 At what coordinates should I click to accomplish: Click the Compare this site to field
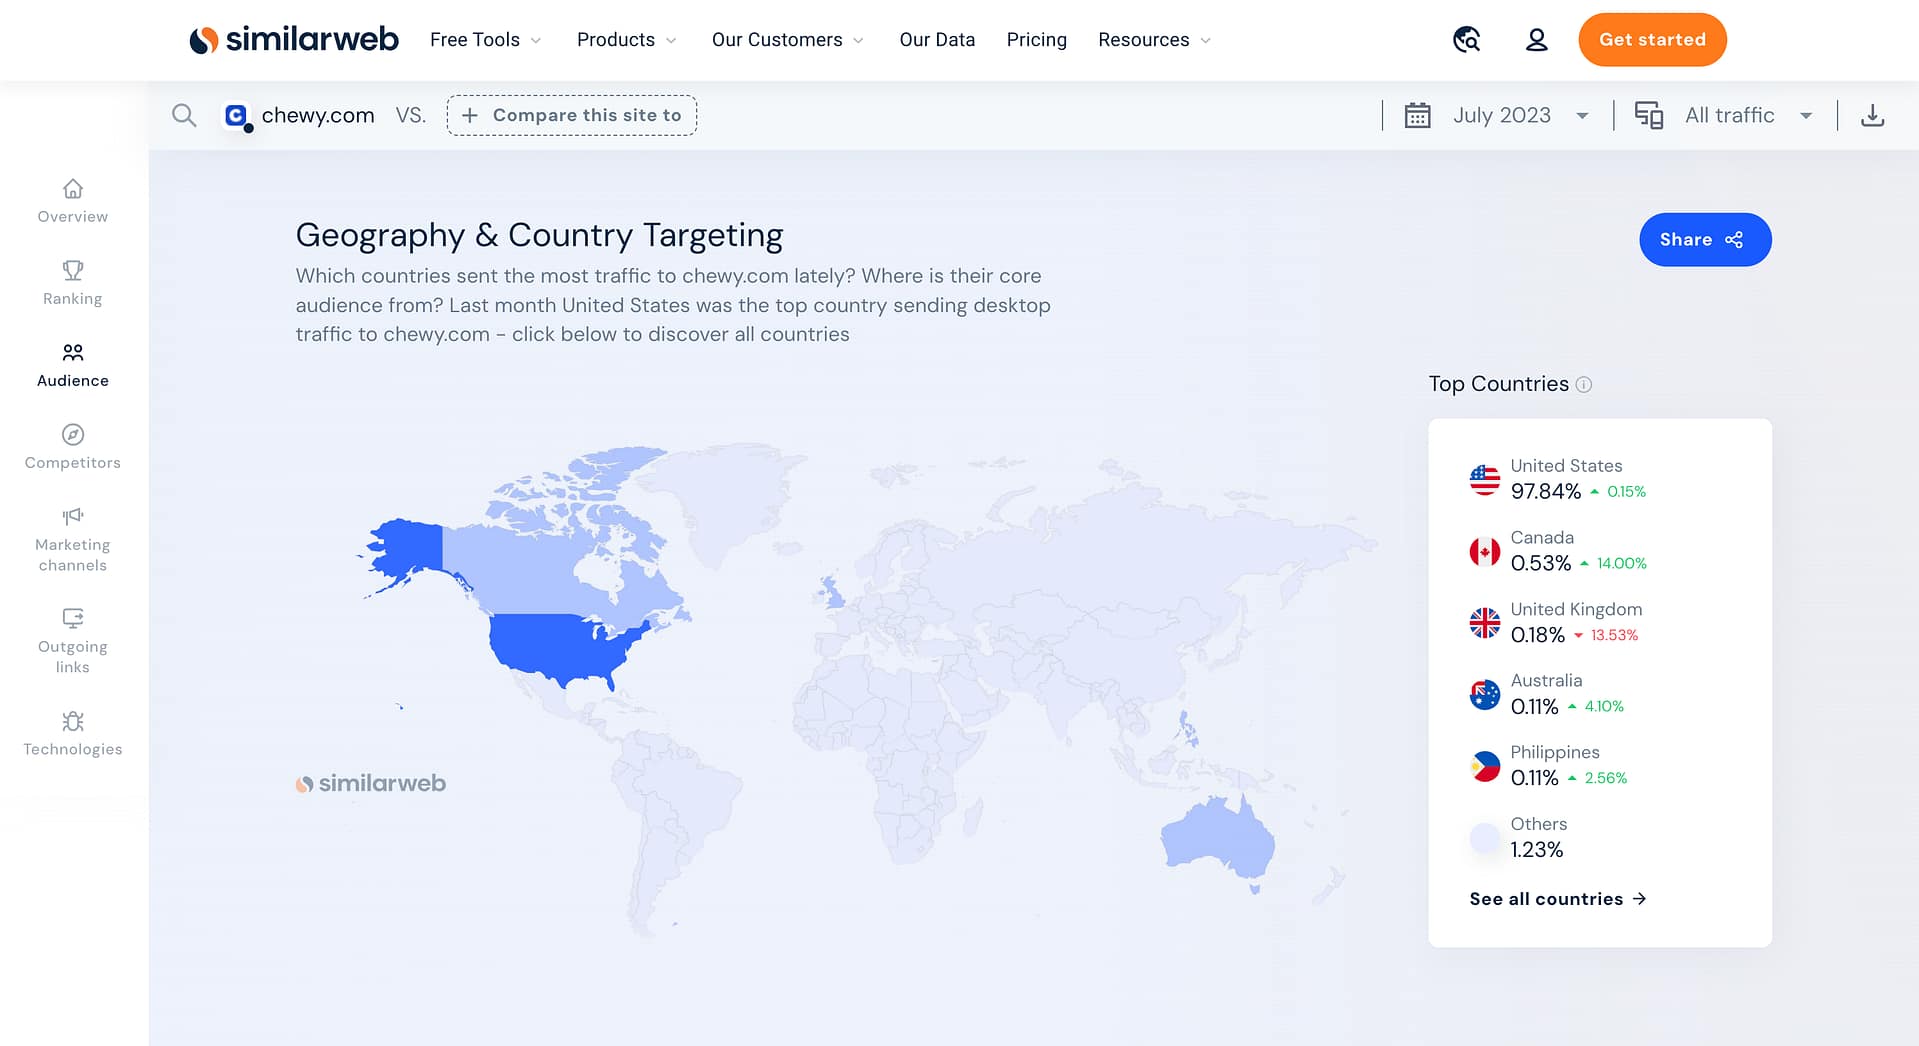coord(571,114)
